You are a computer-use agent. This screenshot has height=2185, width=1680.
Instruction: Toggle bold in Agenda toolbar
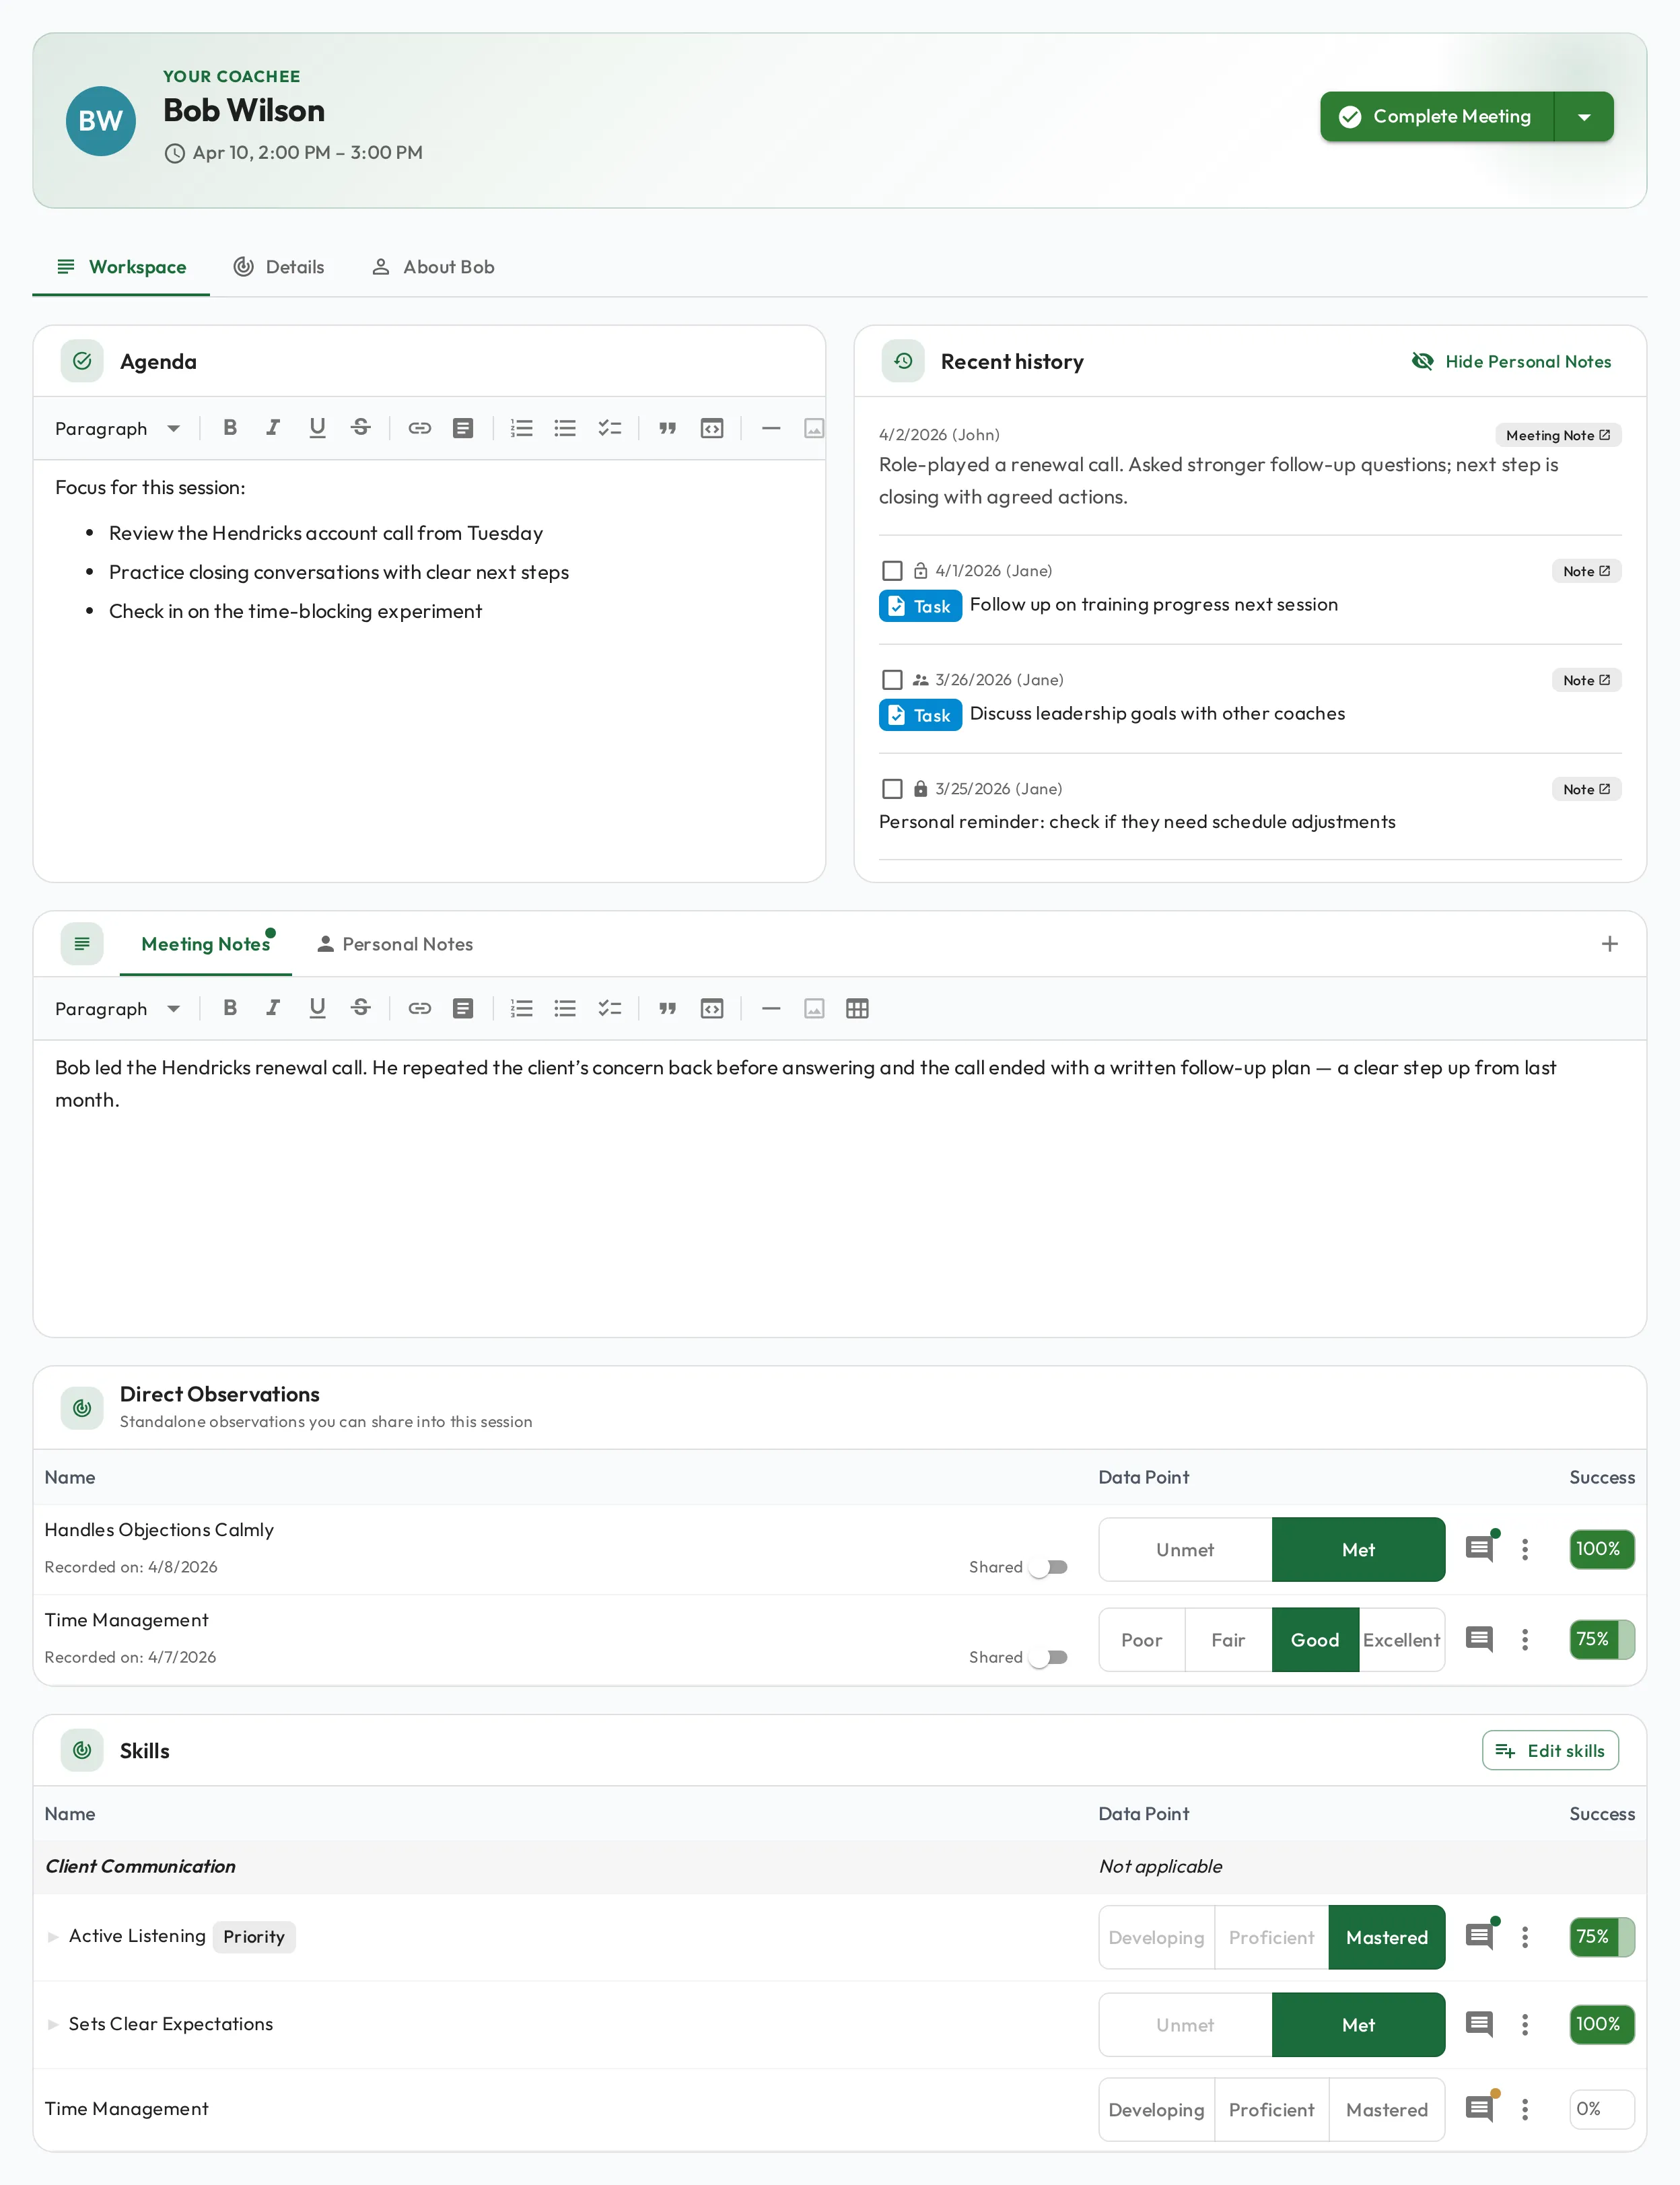[230, 428]
